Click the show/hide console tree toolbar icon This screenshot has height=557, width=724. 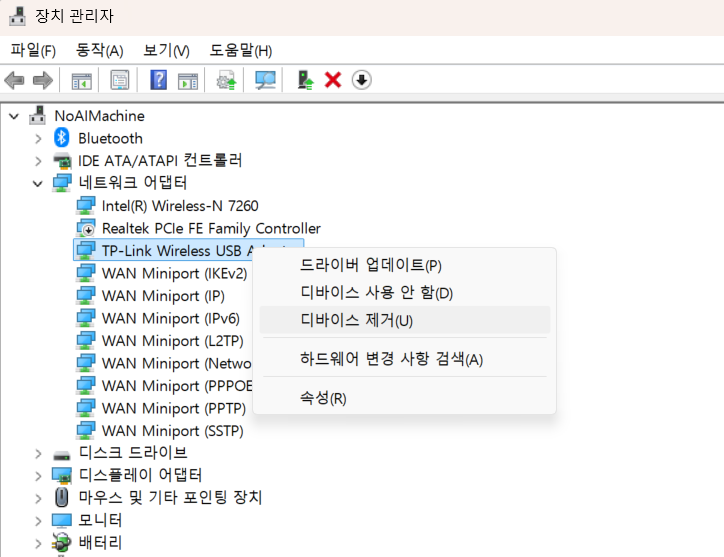82,80
